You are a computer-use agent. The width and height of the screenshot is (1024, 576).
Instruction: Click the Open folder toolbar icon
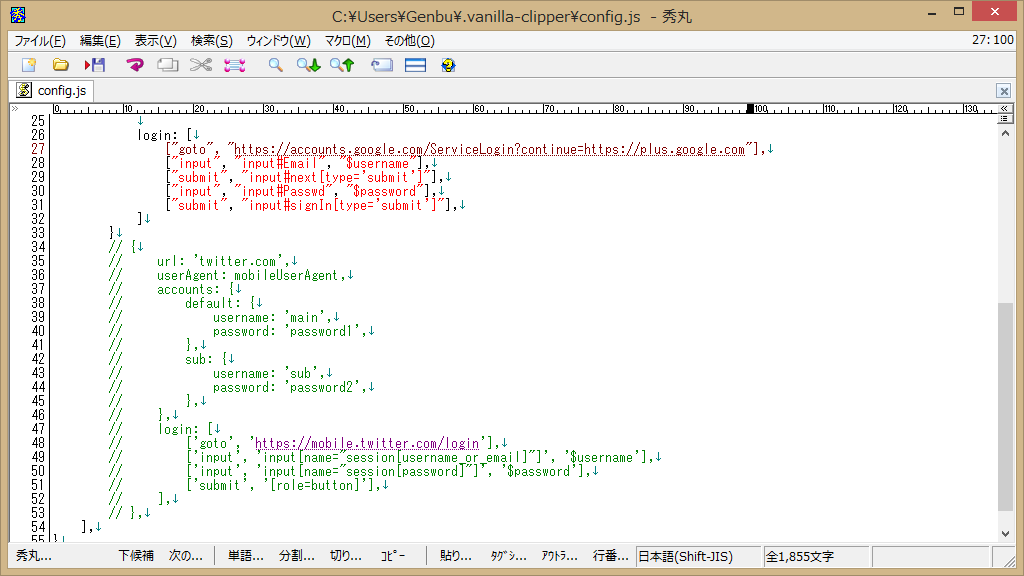coord(61,65)
